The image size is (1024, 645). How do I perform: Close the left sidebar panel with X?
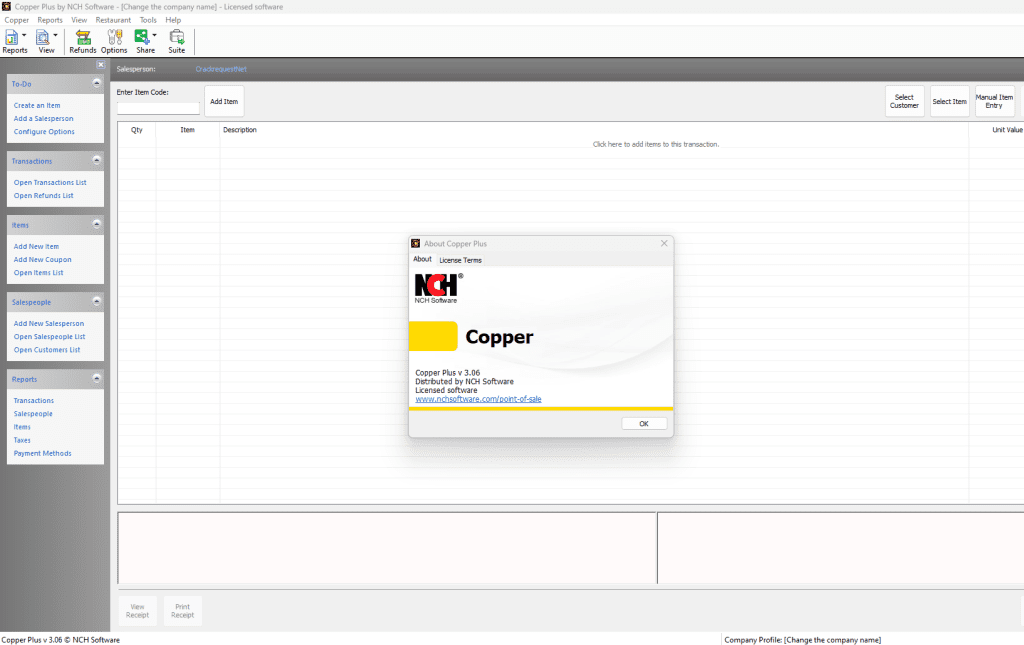pyautogui.click(x=100, y=65)
